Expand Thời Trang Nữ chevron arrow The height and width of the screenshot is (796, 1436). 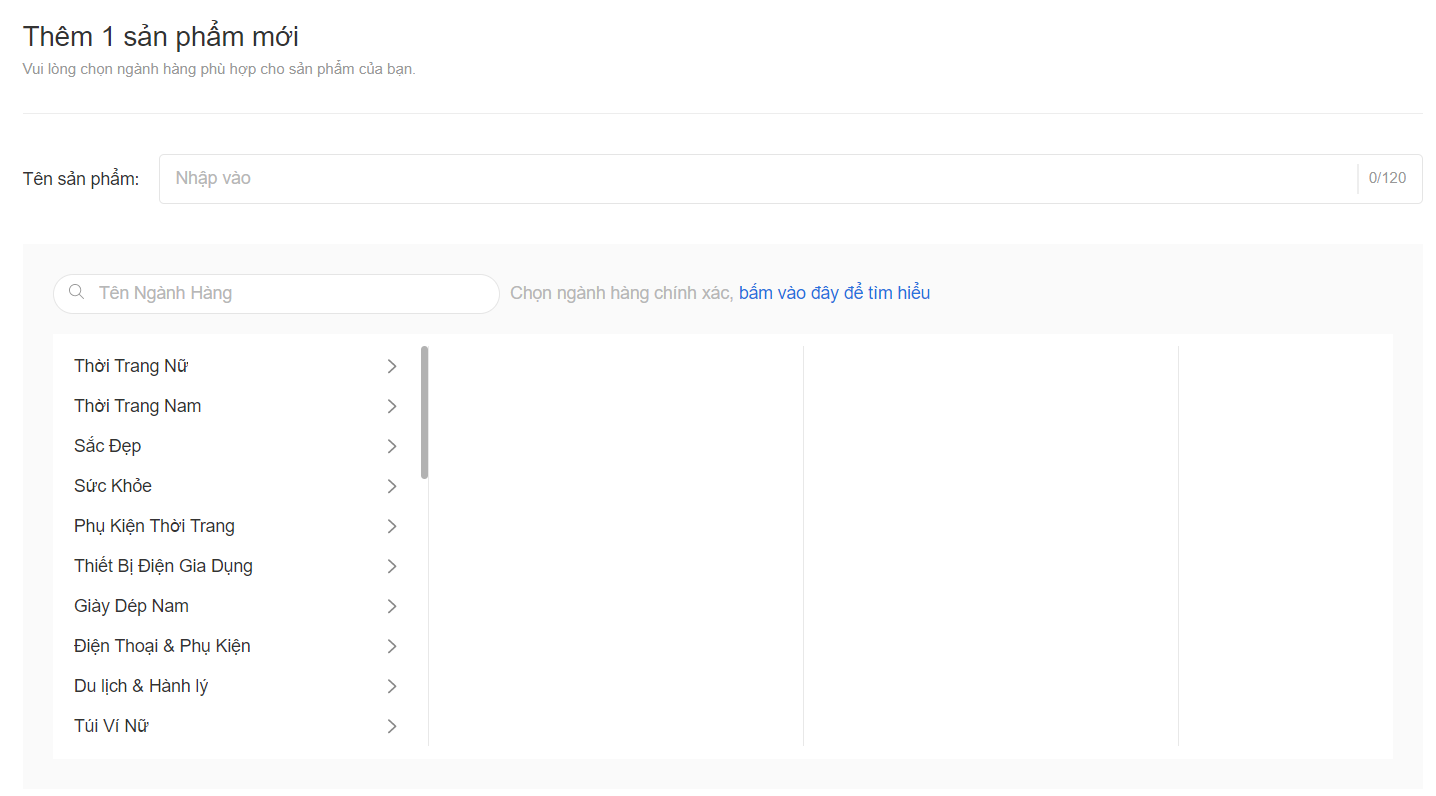tap(392, 366)
